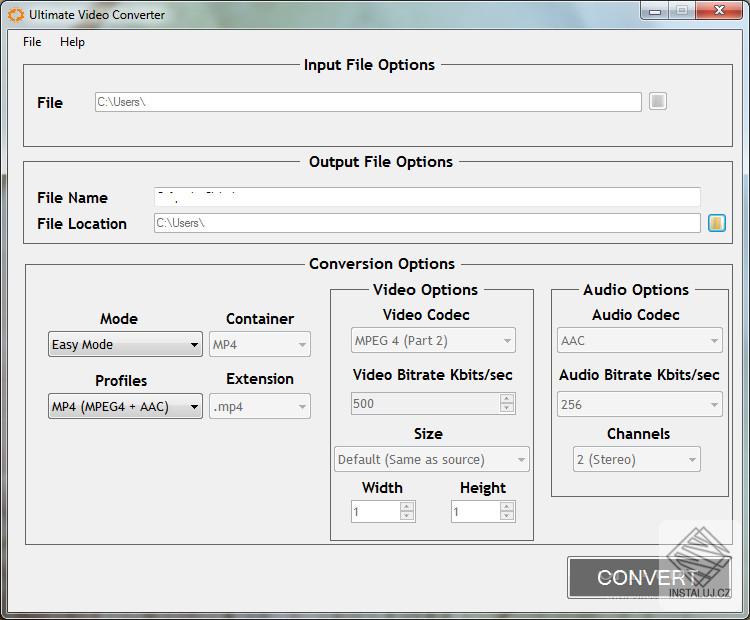The width and height of the screenshot is (750, 620).
Task: Open the Channels dropdown 2 (Stereo)
Action: click(x=637, y=459)
